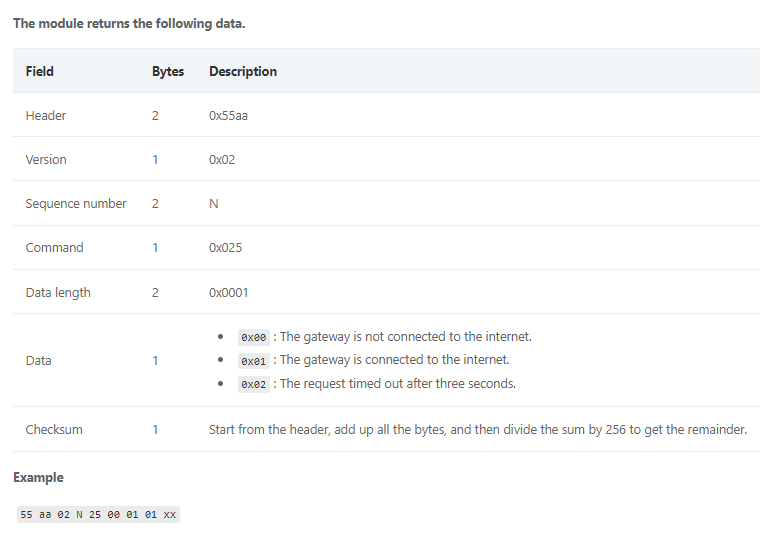777x539 pixels.
Task: Click the 0x02 inline code badge
Action: tap(254, 384)
